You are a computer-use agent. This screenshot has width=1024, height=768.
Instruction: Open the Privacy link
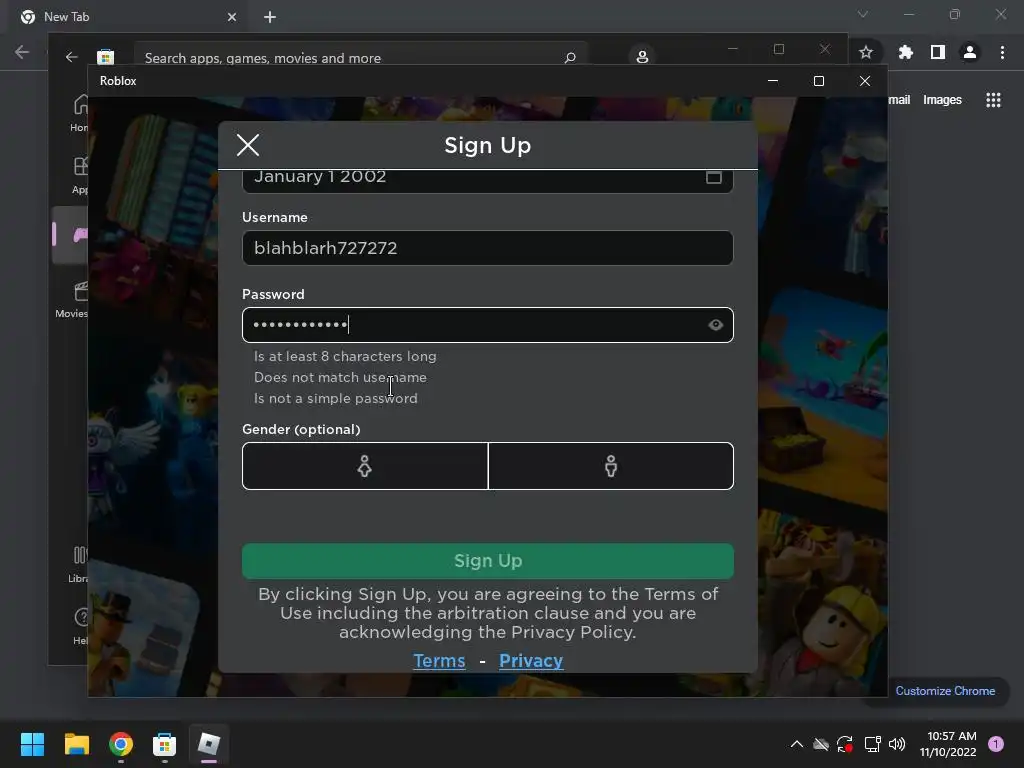click(531, 661)
